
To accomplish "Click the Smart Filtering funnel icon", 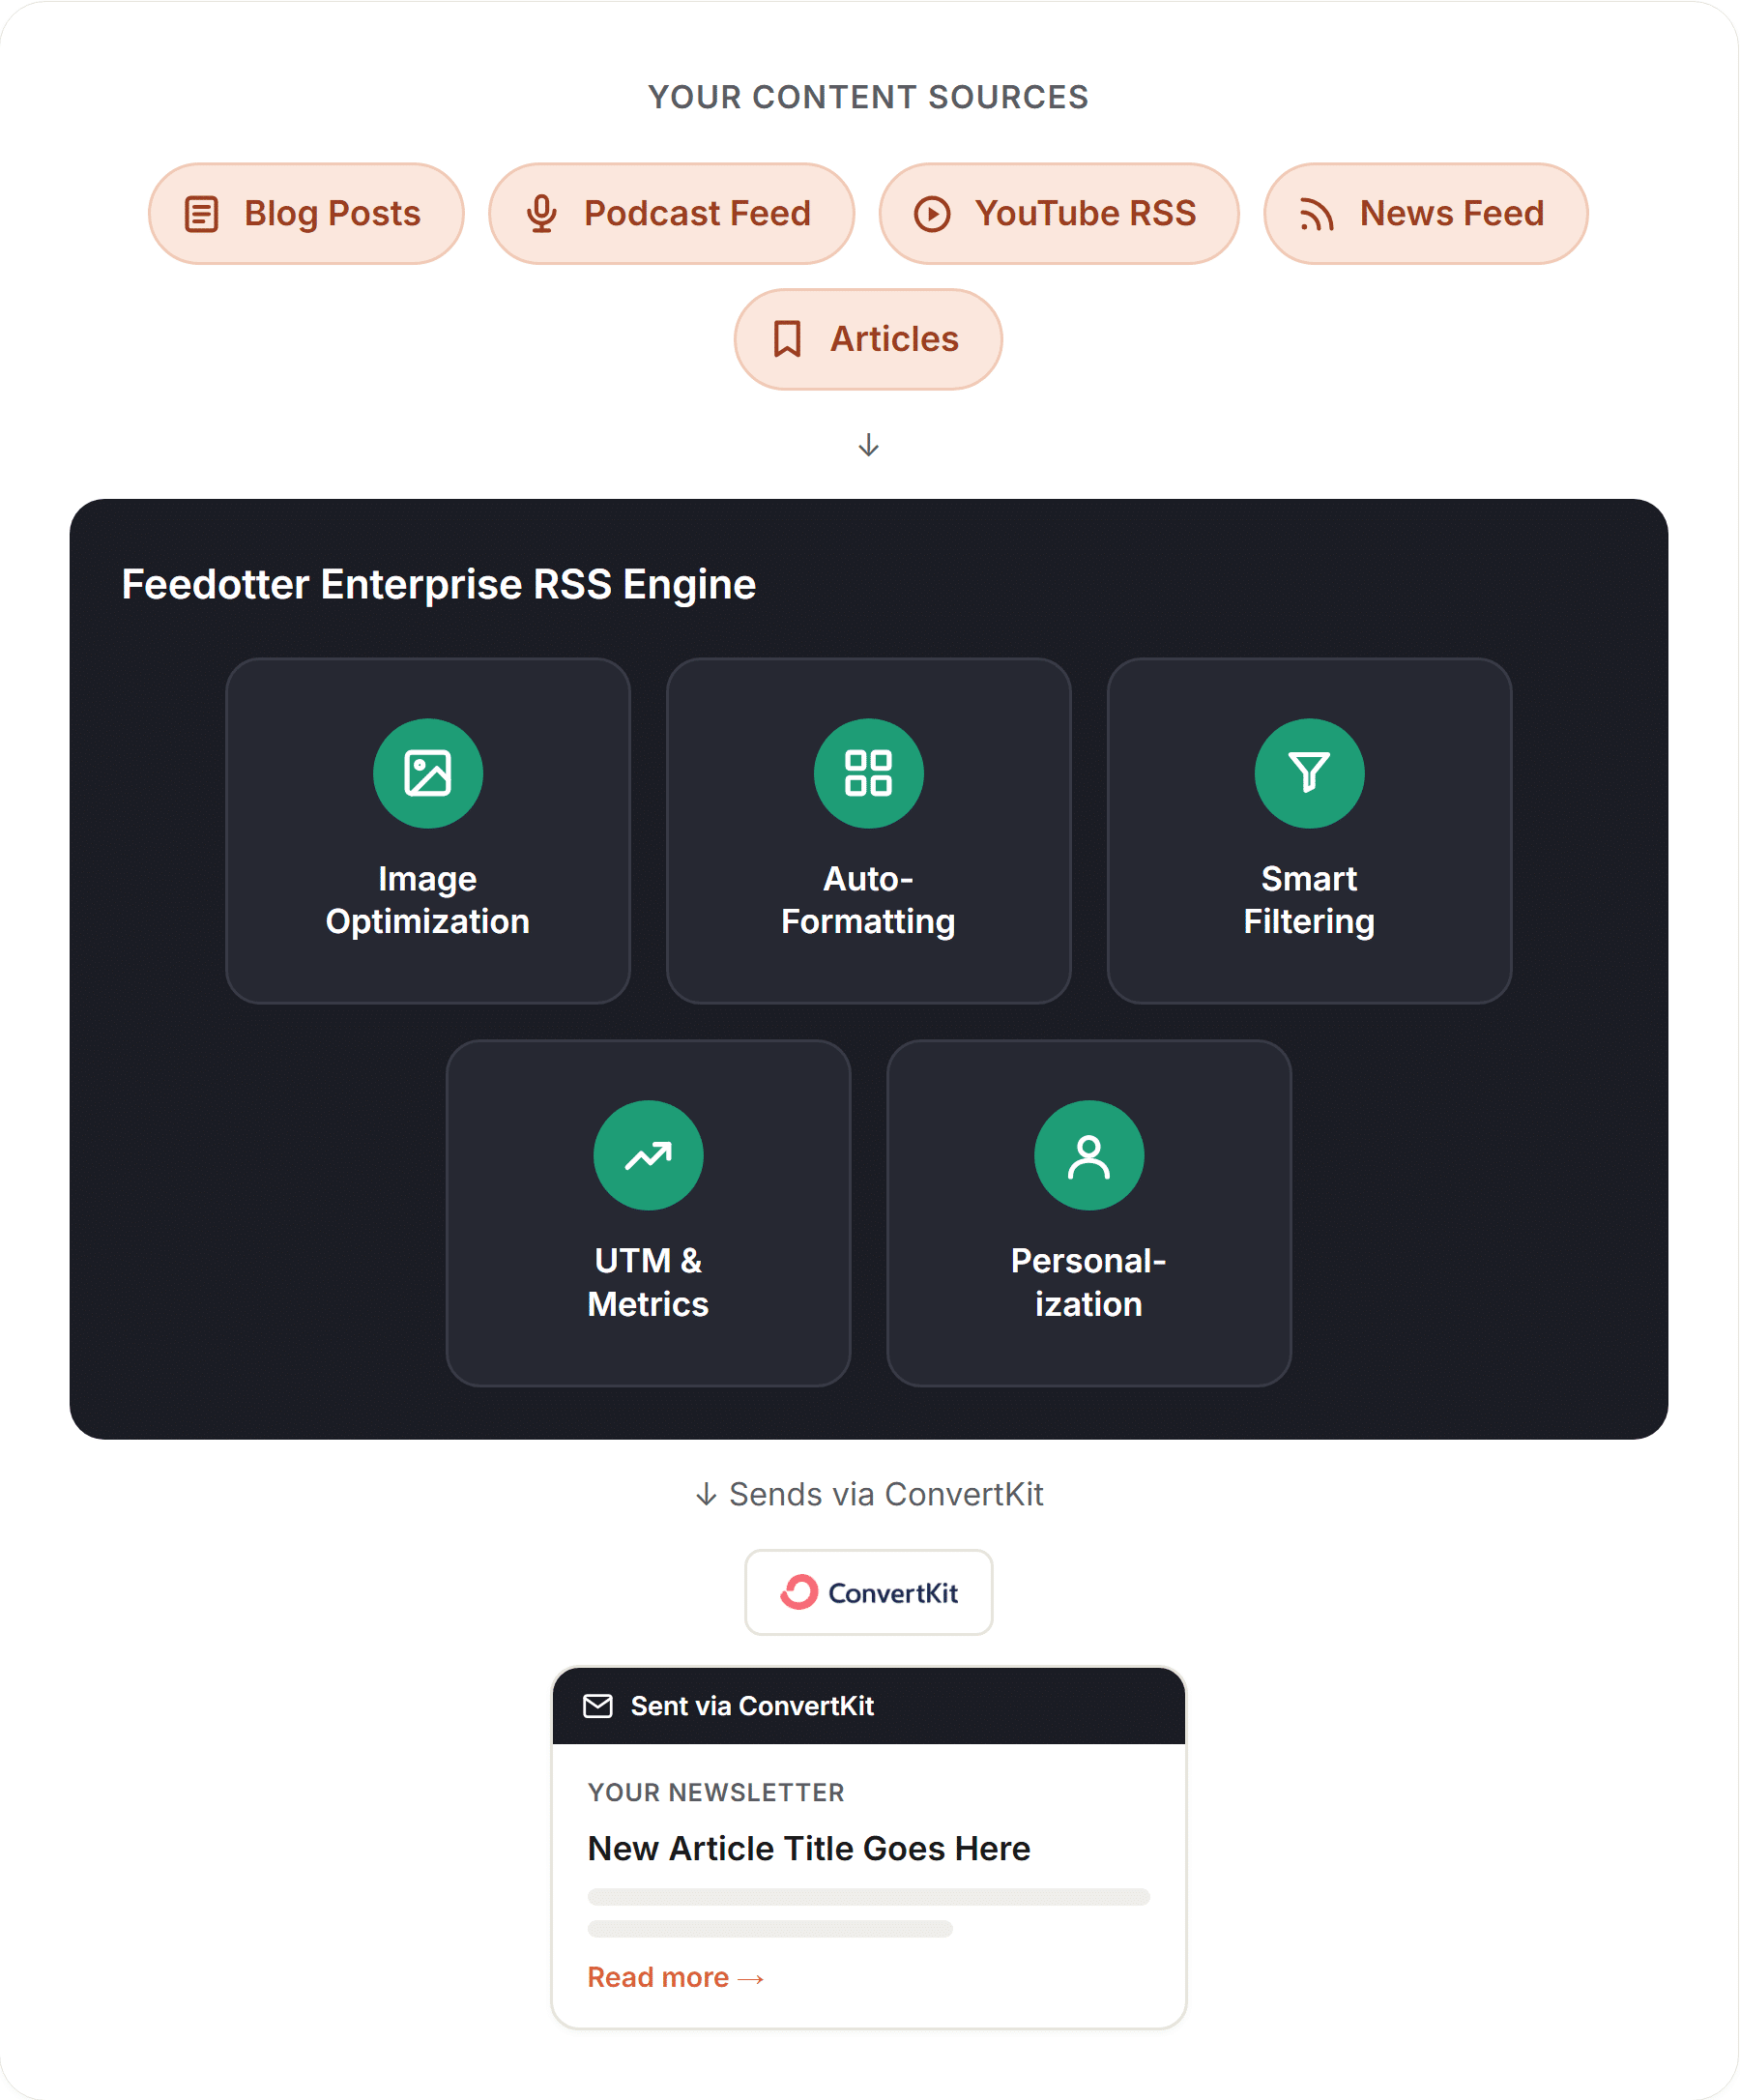I will tap(1309, 773).
